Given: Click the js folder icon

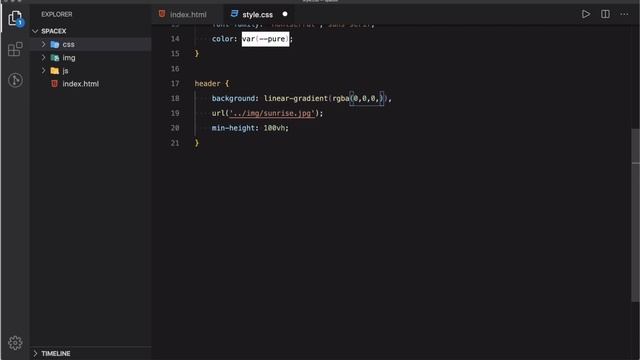Looking at the screenshot, I should click(55, 71).
